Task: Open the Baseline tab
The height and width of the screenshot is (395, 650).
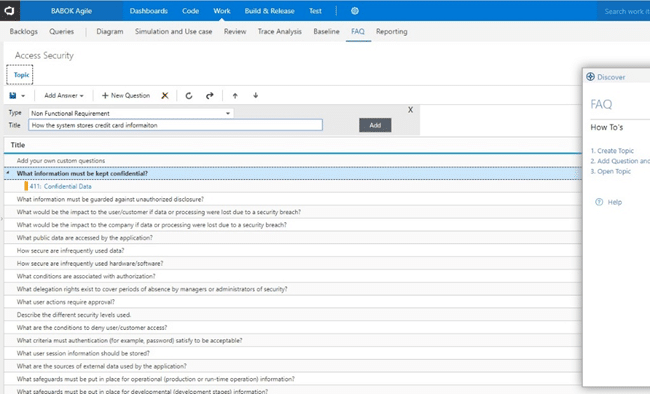Action: pos(326,32)
